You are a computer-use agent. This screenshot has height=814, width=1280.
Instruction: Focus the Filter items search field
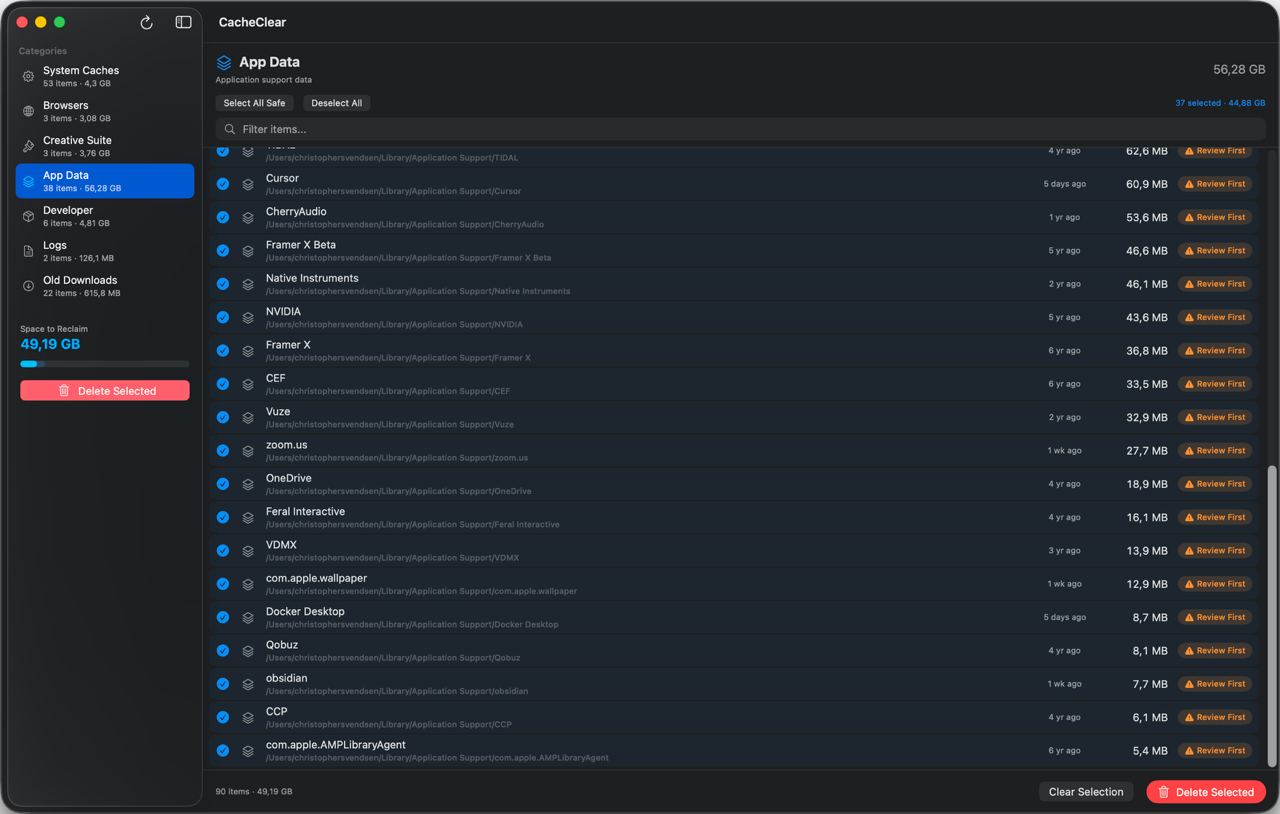[740, 129]
